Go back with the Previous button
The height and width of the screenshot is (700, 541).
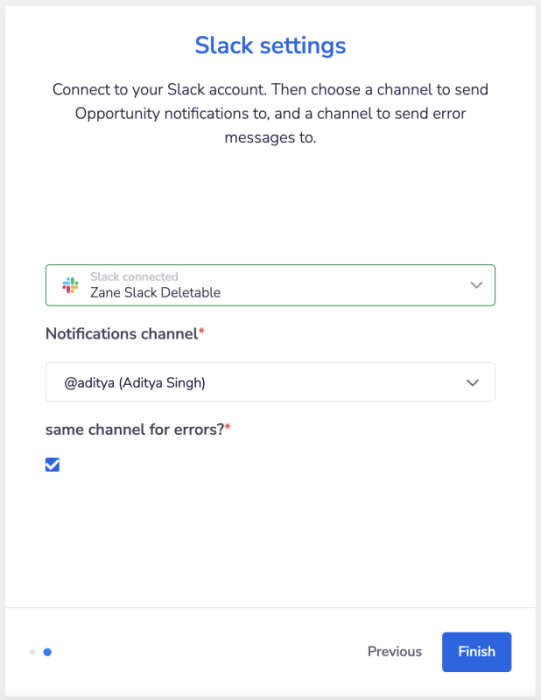coord(395,651)
